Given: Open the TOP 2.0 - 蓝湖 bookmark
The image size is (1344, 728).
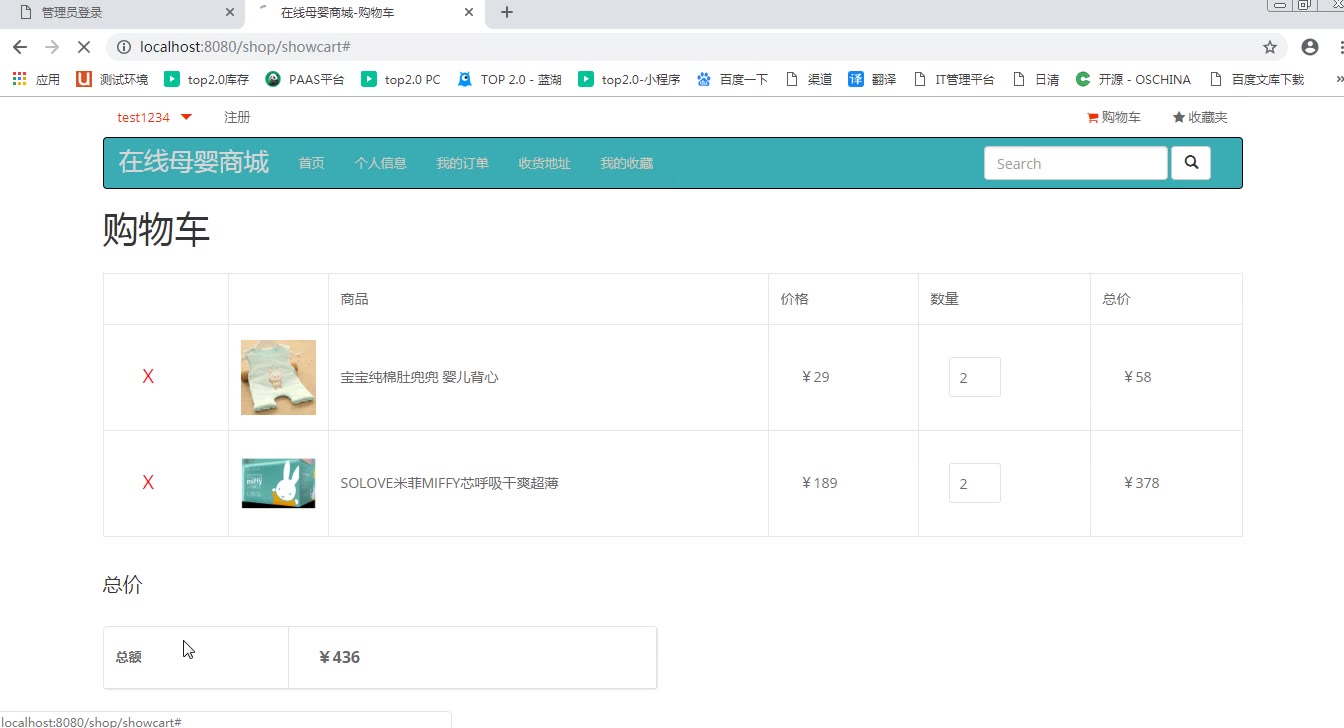Looking at the screenshot, I should [x=510, y=79].
